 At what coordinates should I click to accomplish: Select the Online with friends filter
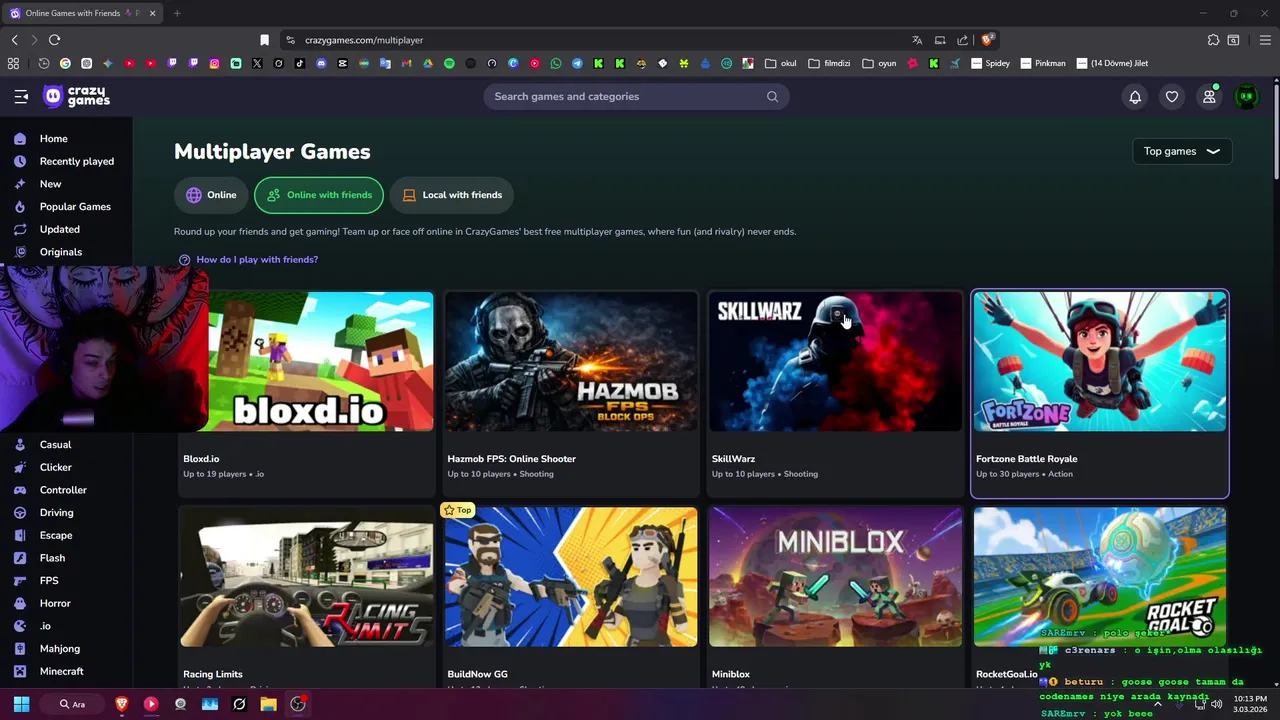click(319, 195)
